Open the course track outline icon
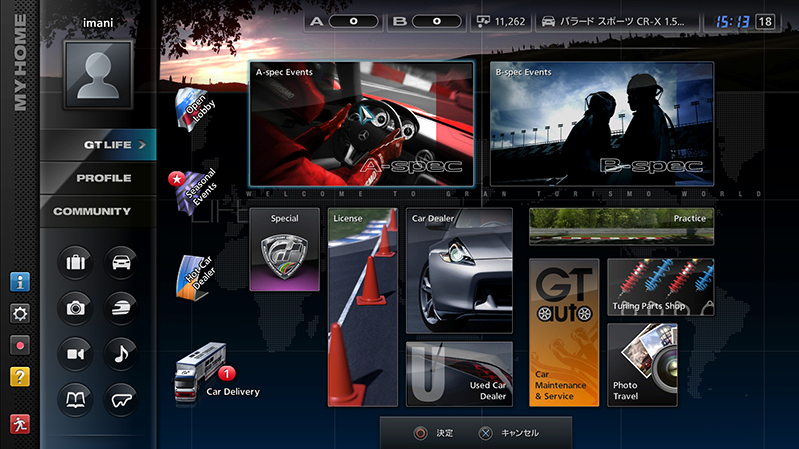Image resolution: width=799 pixels, height=449 pixels. click(121, 400)
